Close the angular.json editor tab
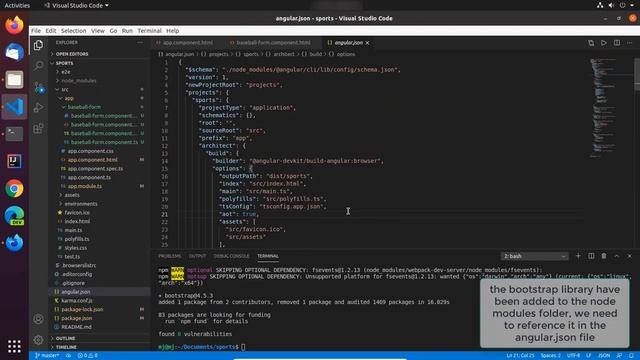This screenshot has height=360, width=640. click(x=367, y=43)
